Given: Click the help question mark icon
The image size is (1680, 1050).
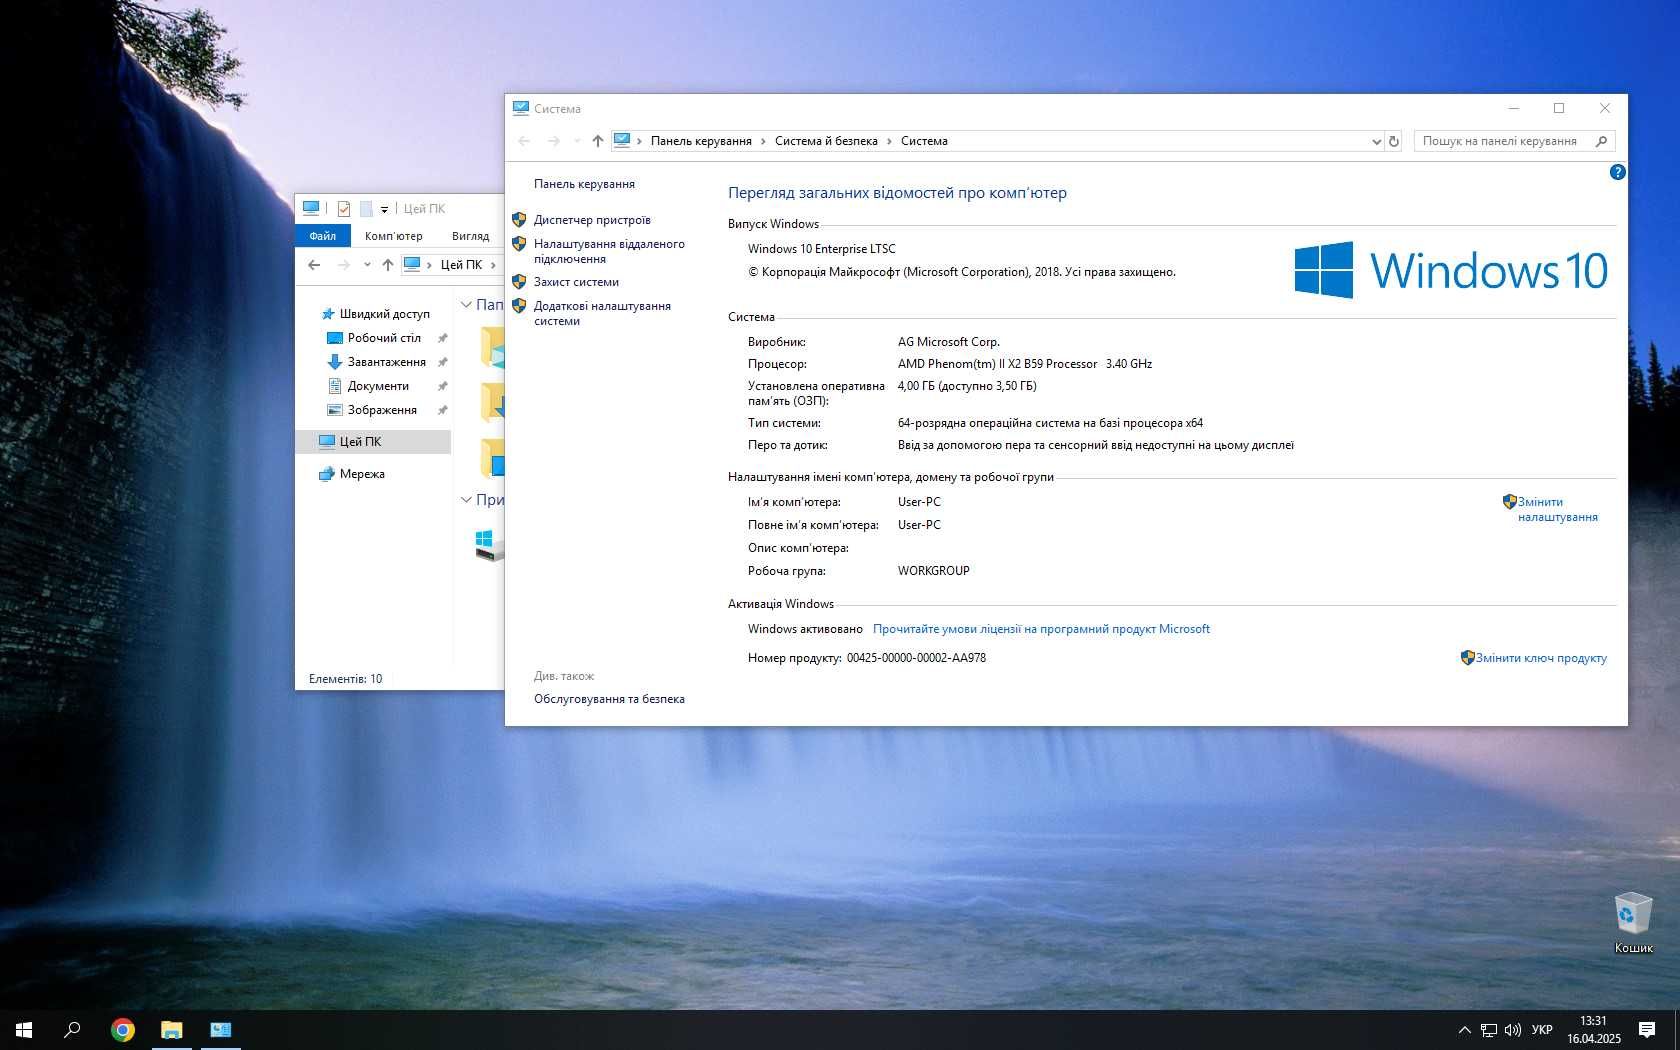Looking at the screenshot, I should 1617,172.
